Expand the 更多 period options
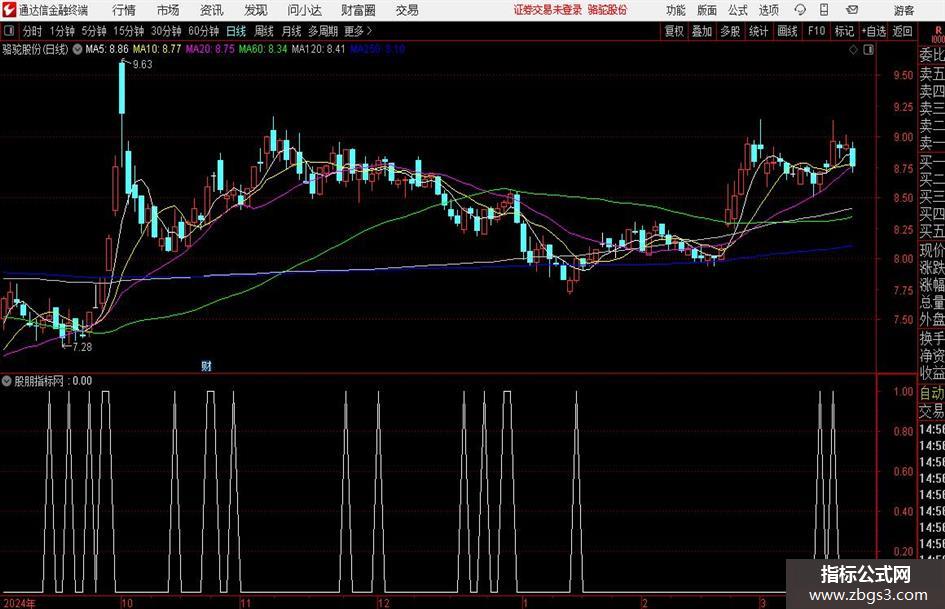This screenshot has width=945, height=609. 358,31
